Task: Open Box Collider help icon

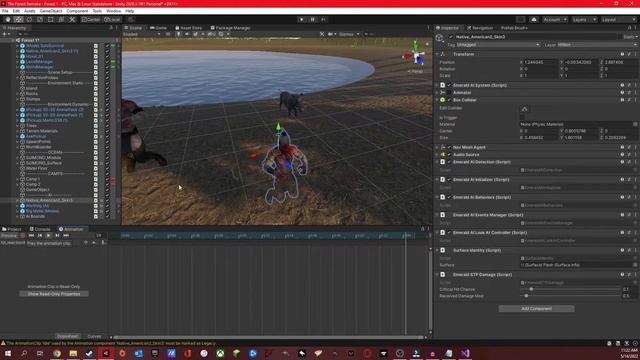Action: coord(622,100)
